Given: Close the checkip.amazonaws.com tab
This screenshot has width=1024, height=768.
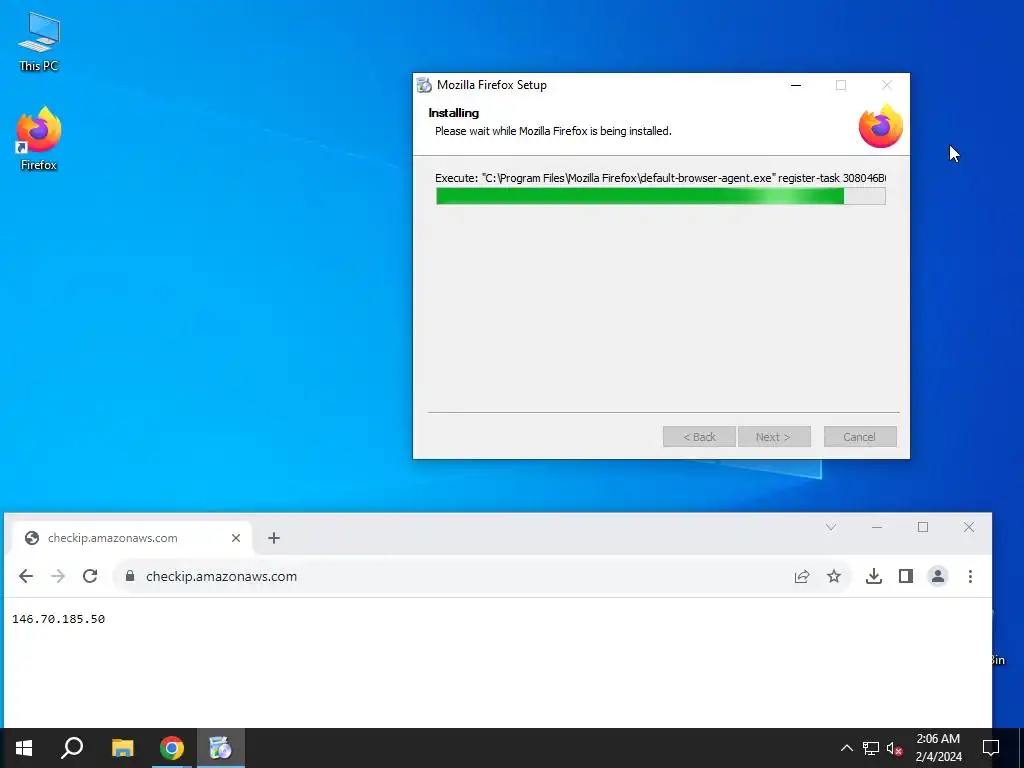Looking at the screenshot, I should pos(236,538).
